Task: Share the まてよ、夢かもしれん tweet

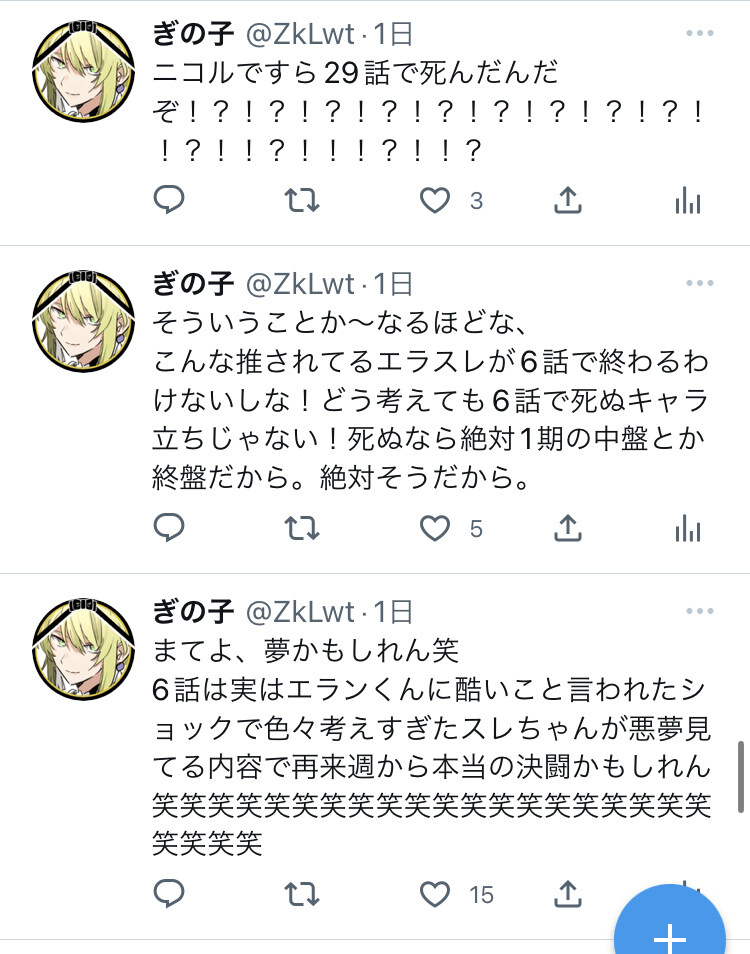Action: point(568,894)
